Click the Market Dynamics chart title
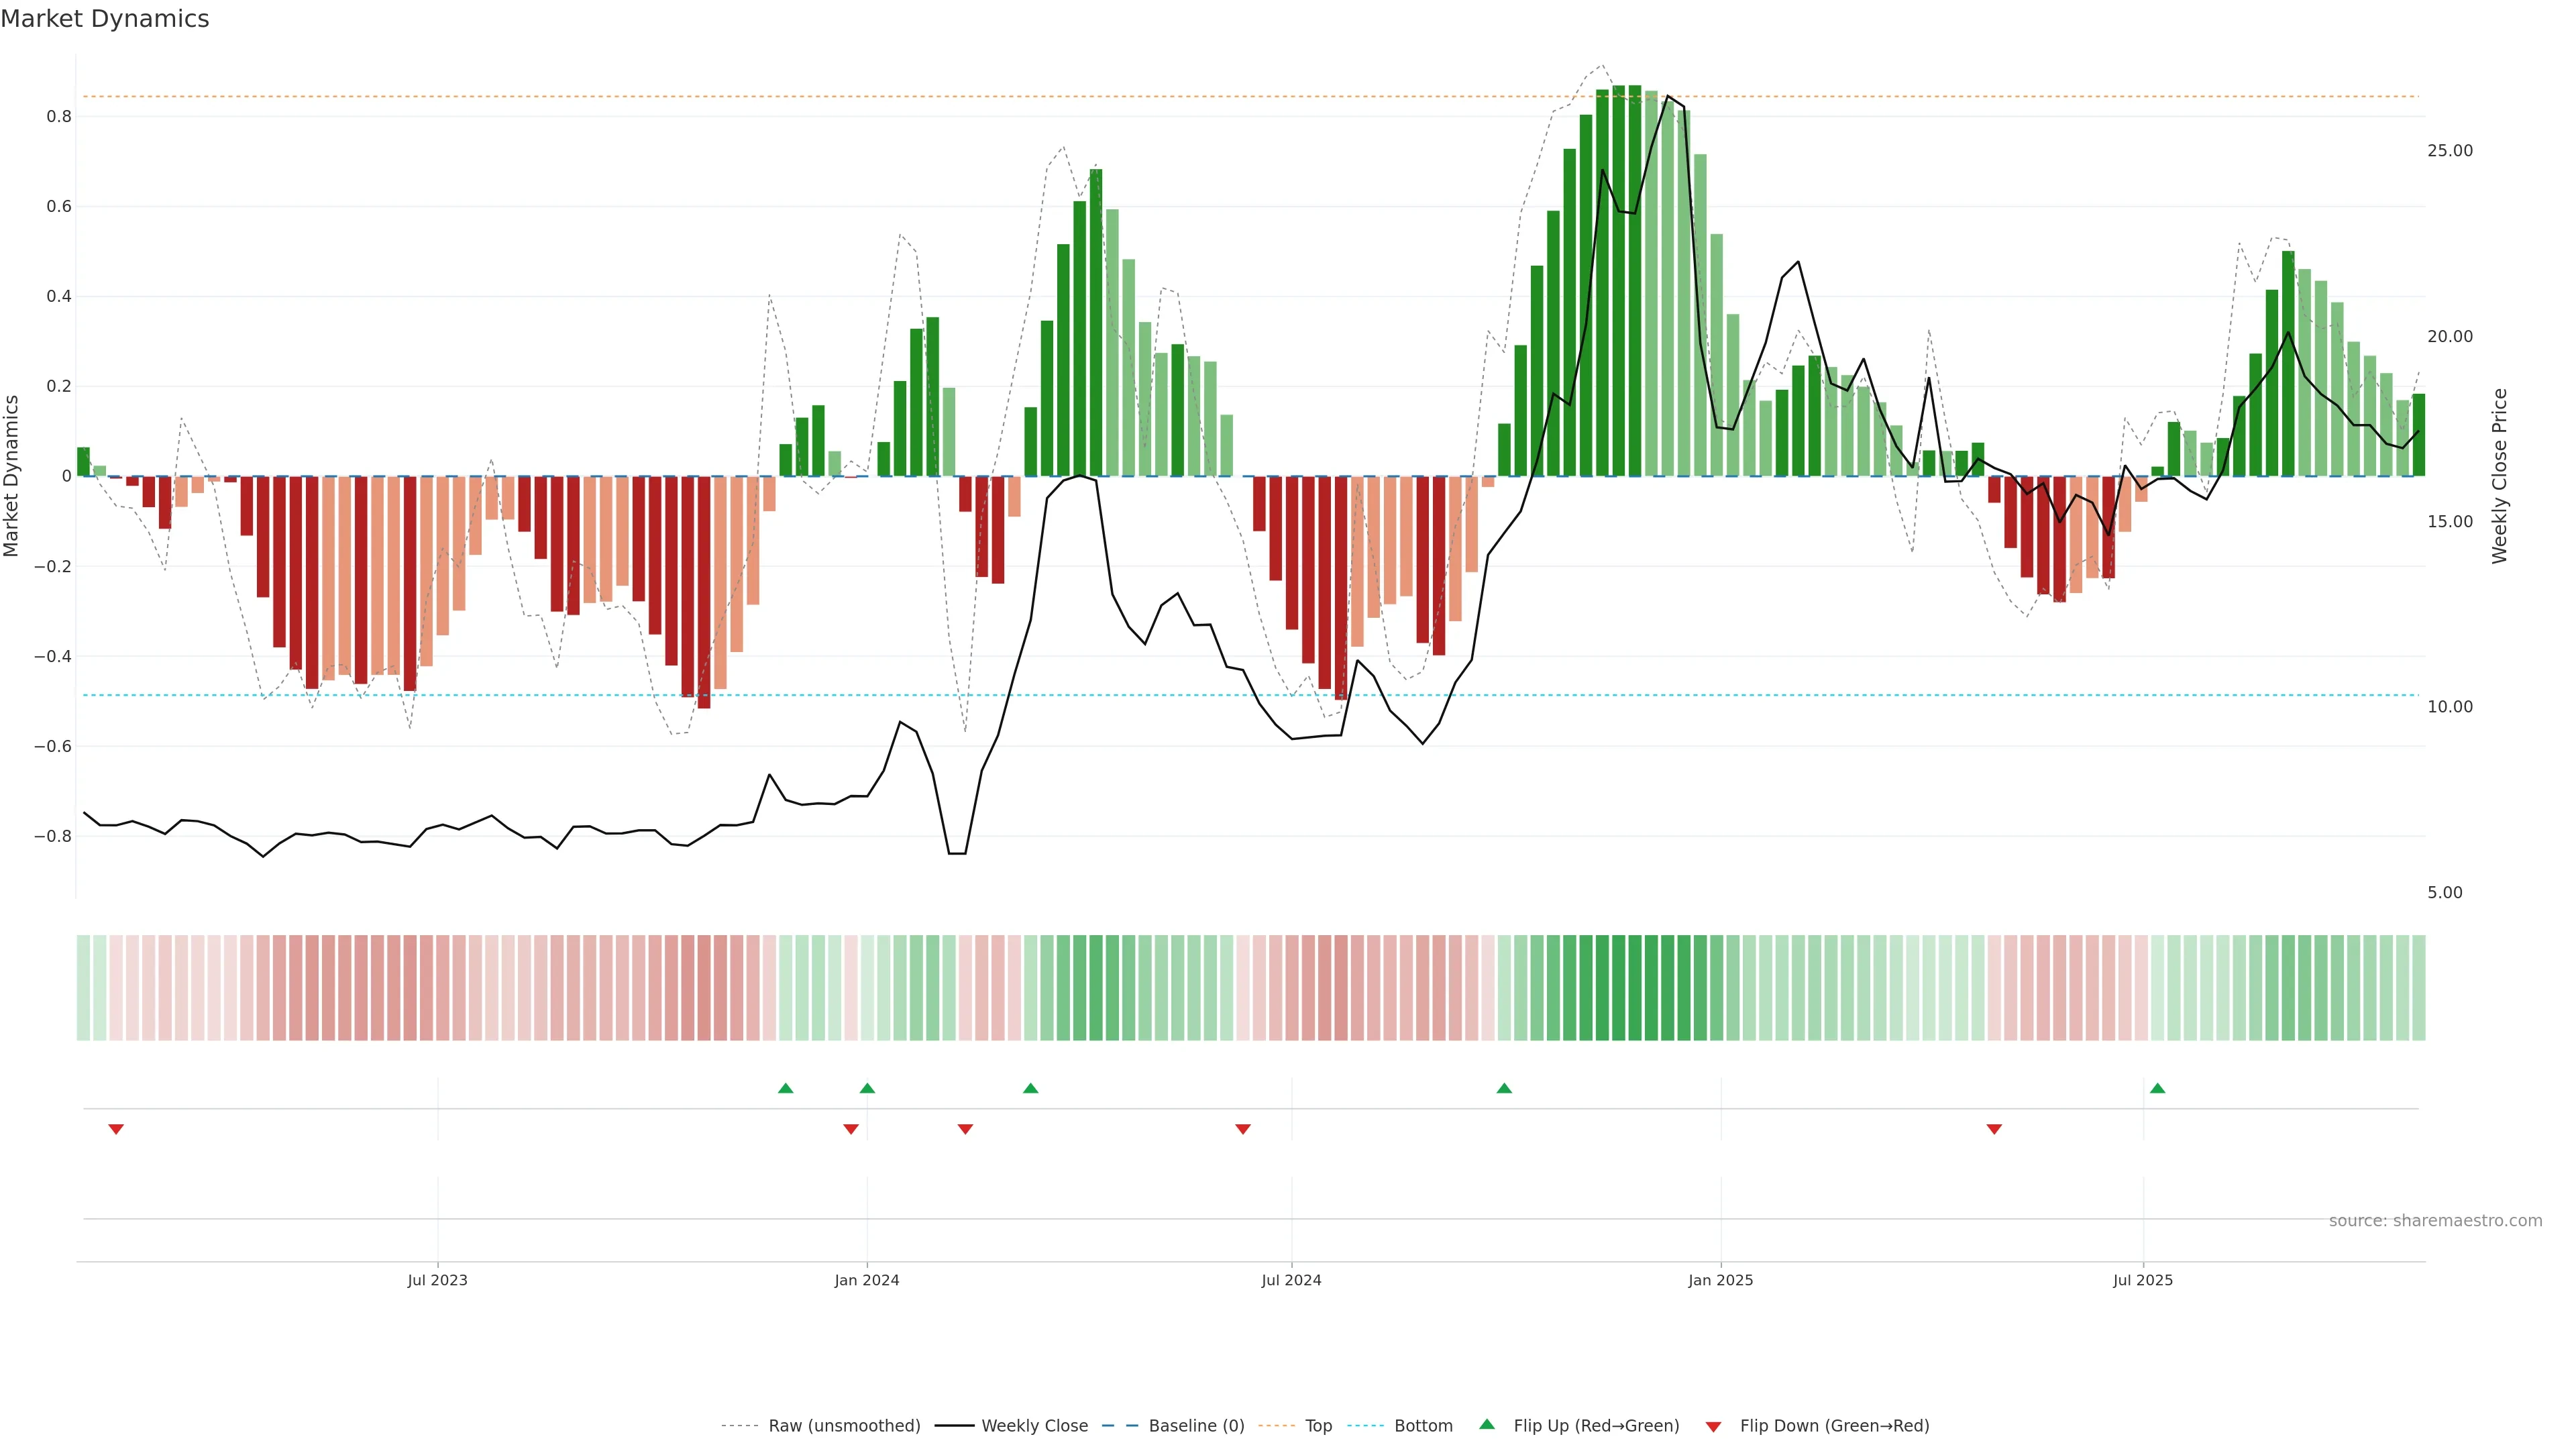 pyautogui.click(x=105, y=19)
